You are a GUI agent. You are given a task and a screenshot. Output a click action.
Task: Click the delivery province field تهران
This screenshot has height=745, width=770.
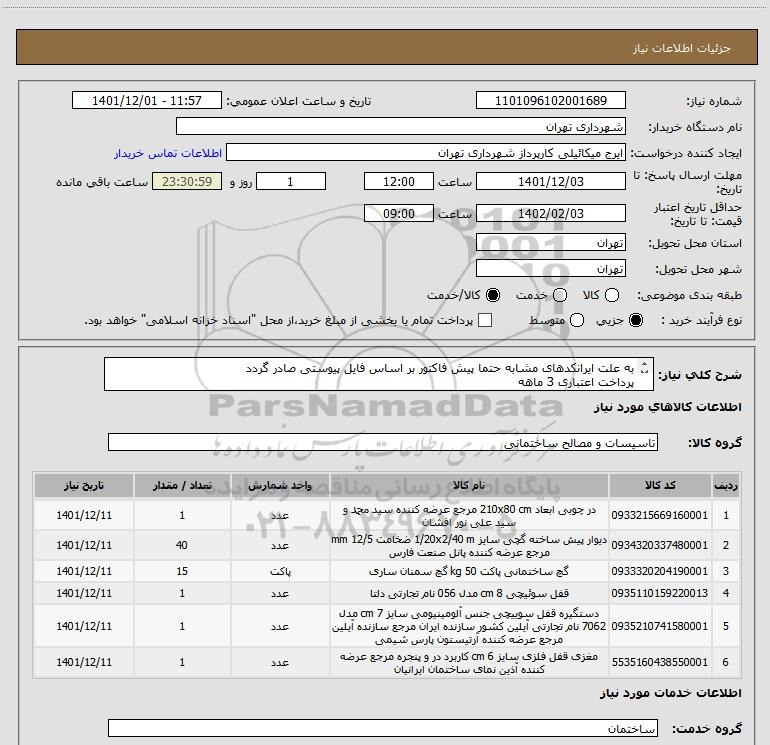550,243
